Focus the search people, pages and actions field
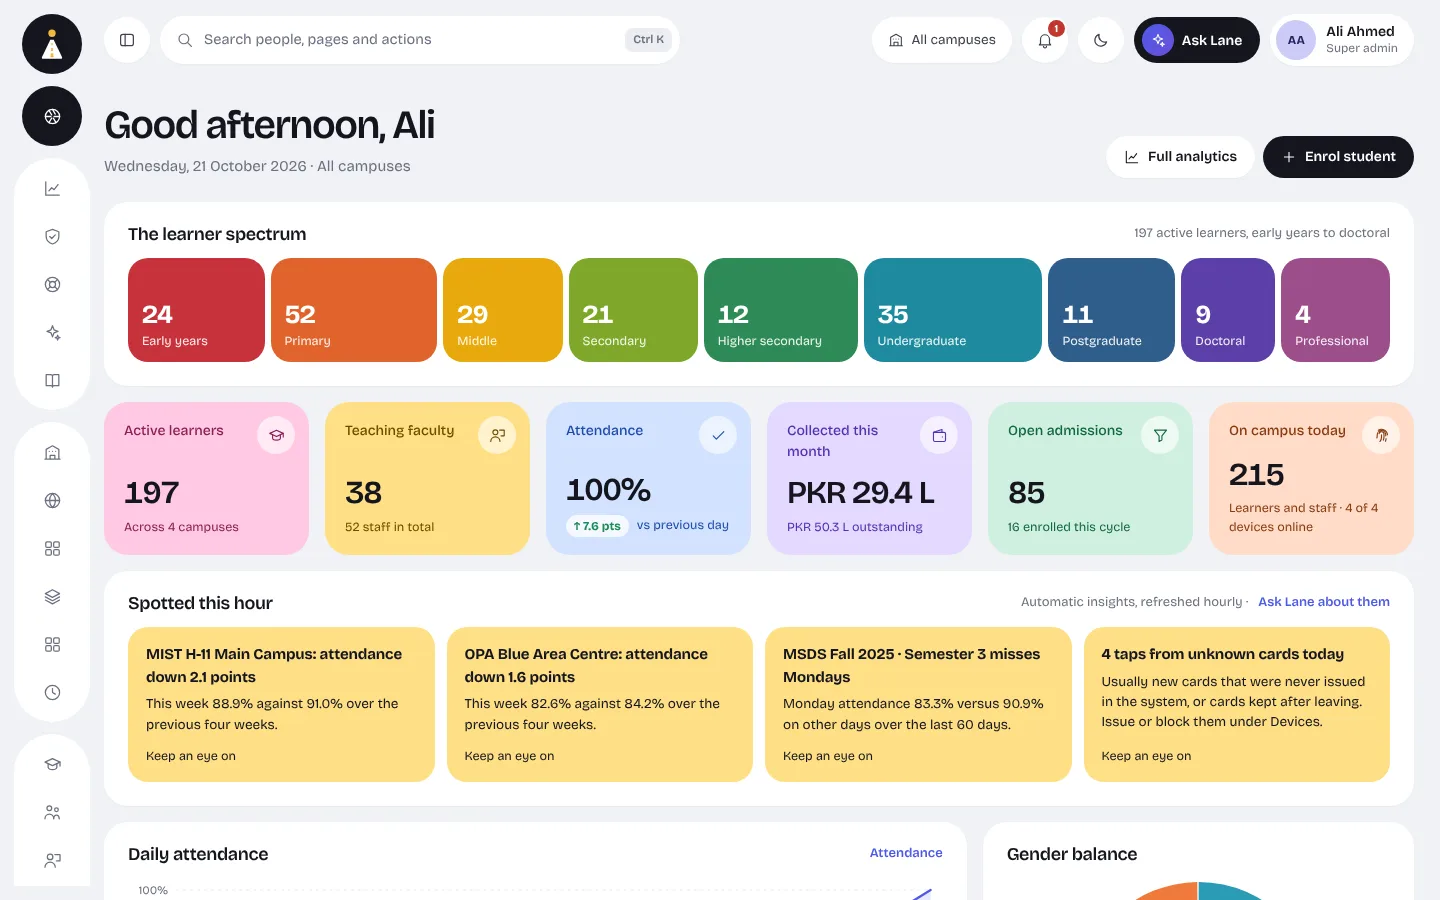 coord(420,40)
